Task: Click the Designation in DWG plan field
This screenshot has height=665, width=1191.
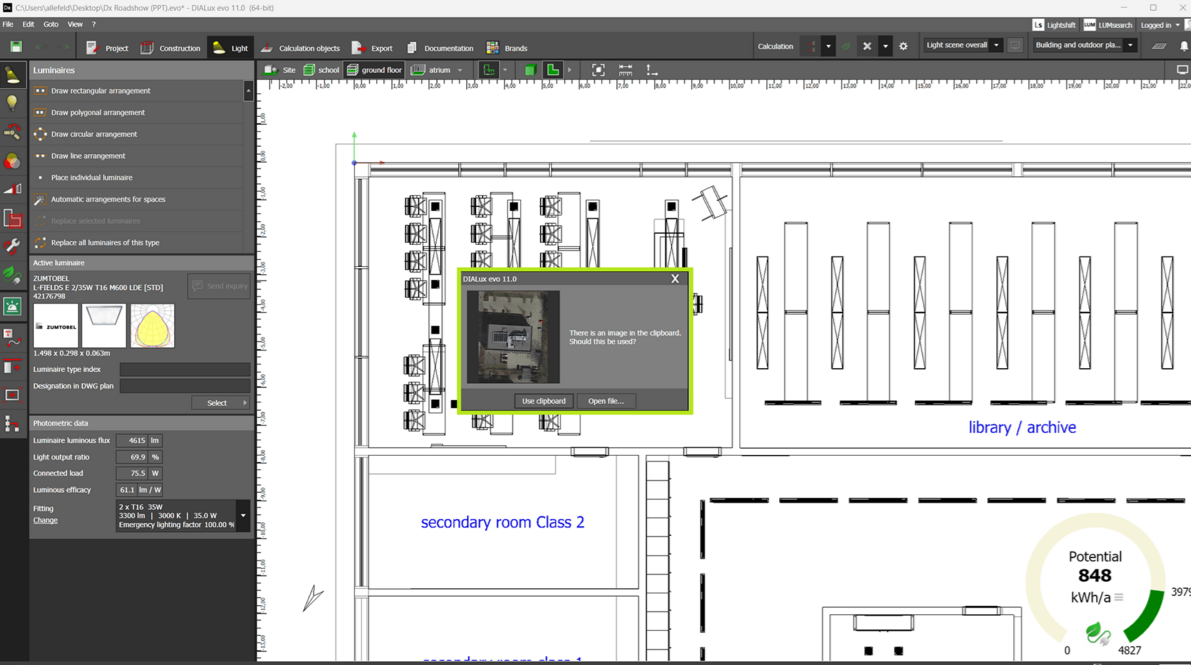Action: point(185,386)
